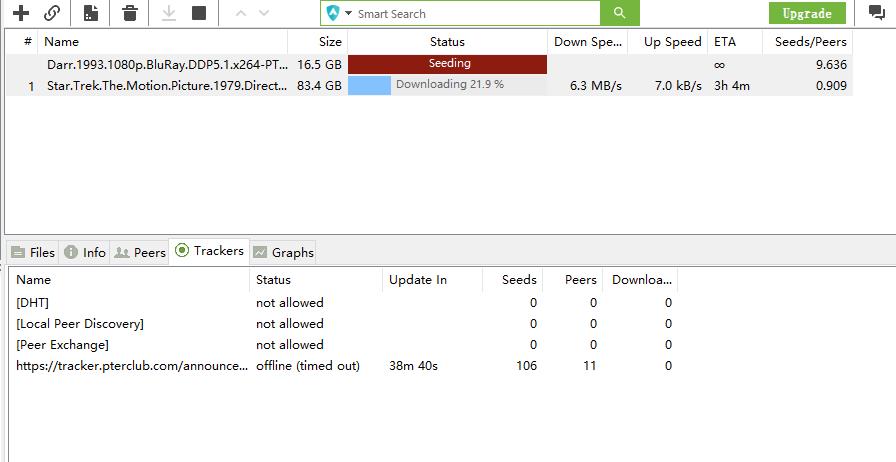The height and width of the screenshot is (462, 896).
Task: Sort torrents by ETA column
Action: coord(735,42)
